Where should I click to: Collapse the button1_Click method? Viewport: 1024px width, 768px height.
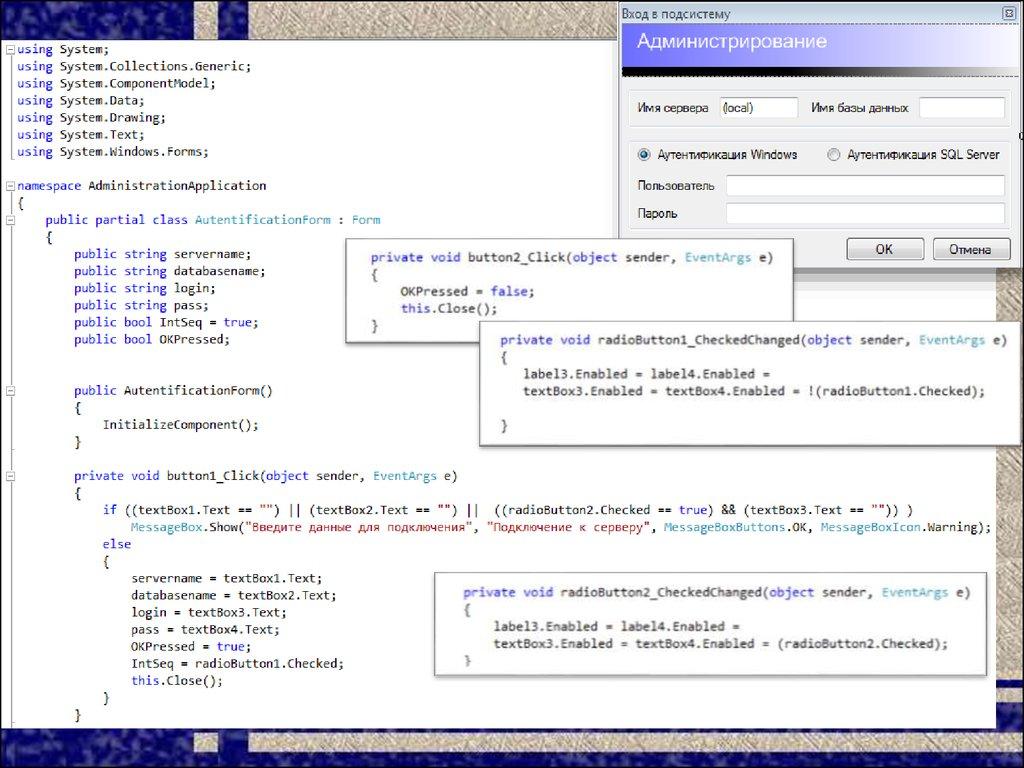coord(8,476)
